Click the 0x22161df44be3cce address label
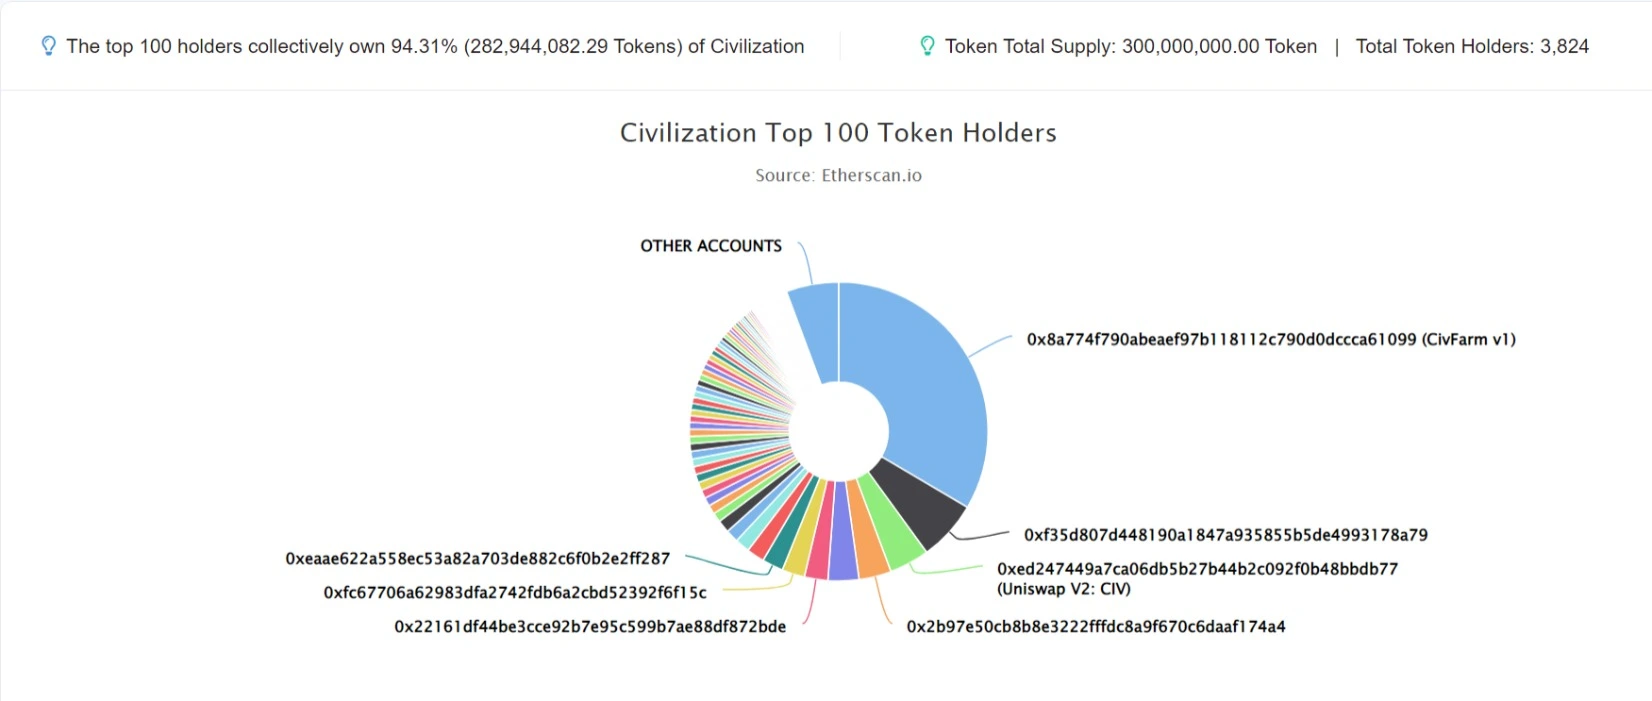Image resolution: width=1652 pixels, height=701 pixels. (x=590, y=627)
